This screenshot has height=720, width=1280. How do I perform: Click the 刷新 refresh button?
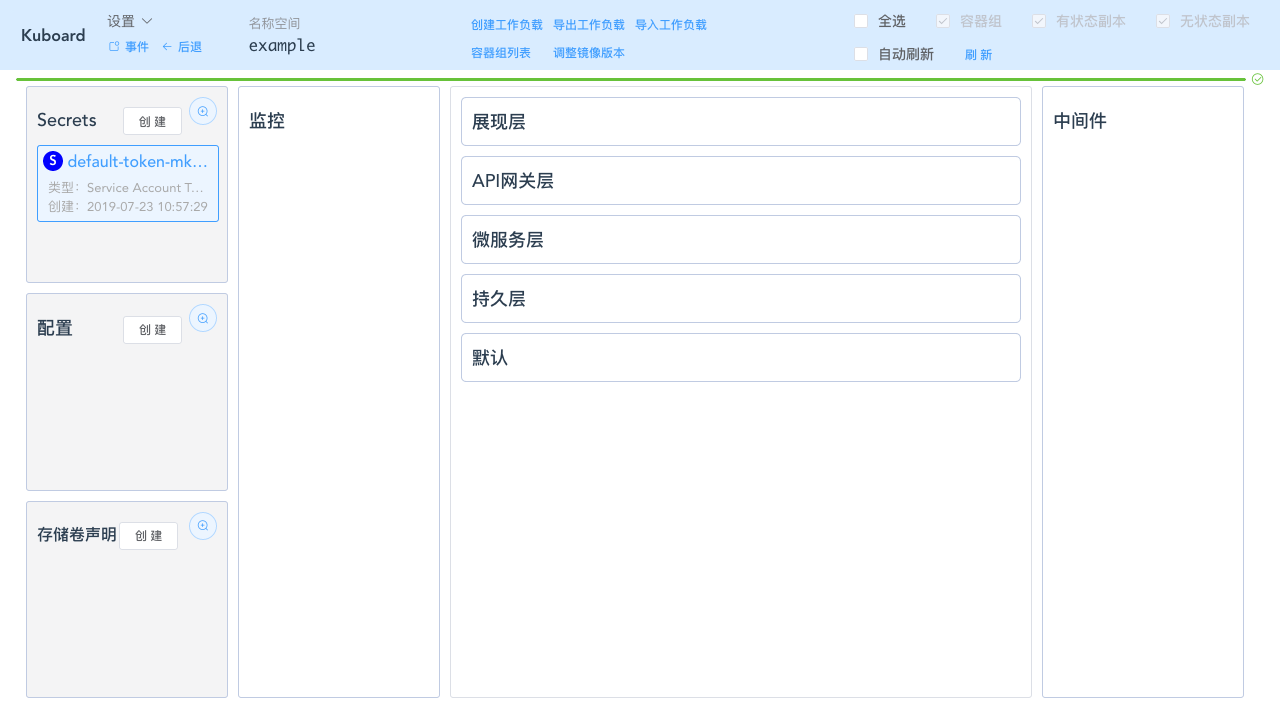click(x=979, y=55)
